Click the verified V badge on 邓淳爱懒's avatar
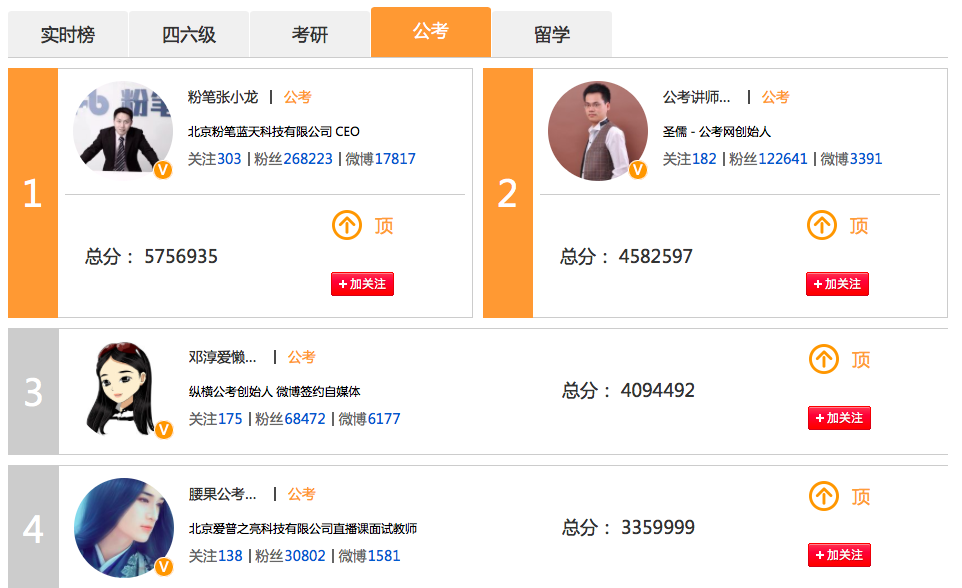Image resolution: width=962 pixels, height=588 pixels. pos(164,430)
